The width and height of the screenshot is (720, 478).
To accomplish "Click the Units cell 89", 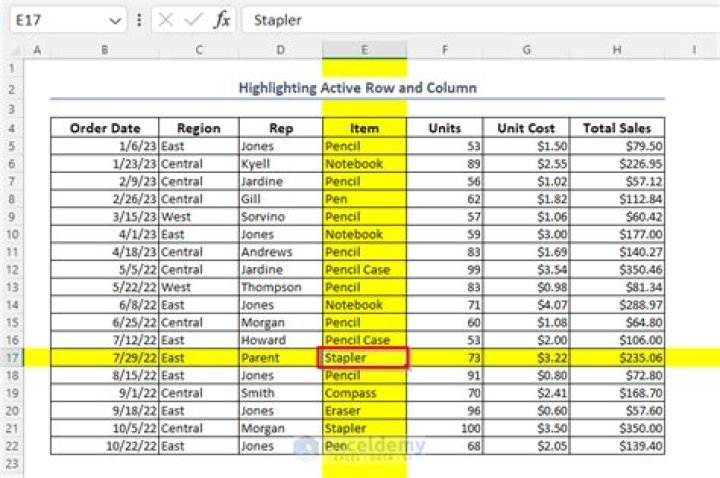I will (x=444, y=163).
